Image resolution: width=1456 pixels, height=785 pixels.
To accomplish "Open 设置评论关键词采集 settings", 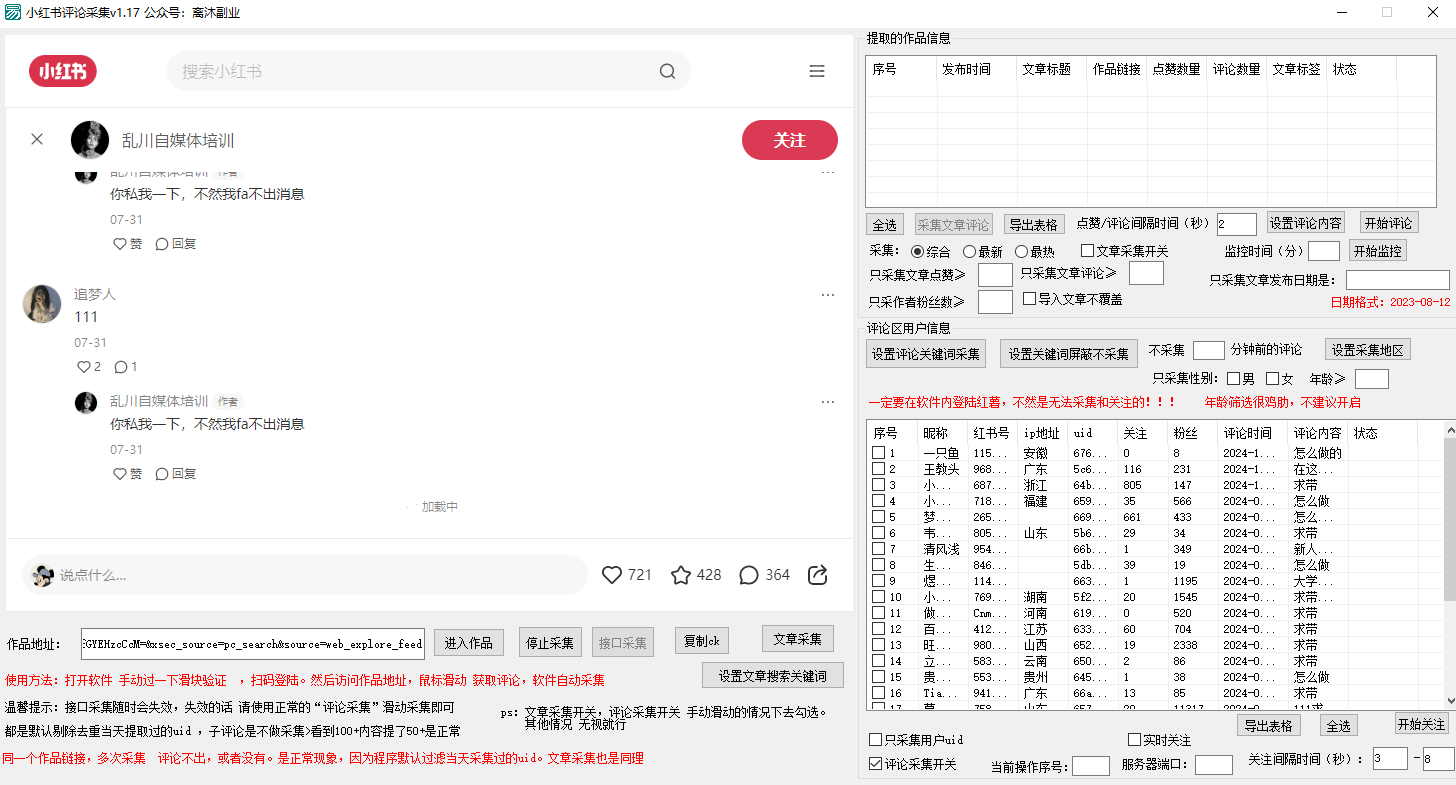I will pos(926,354).
